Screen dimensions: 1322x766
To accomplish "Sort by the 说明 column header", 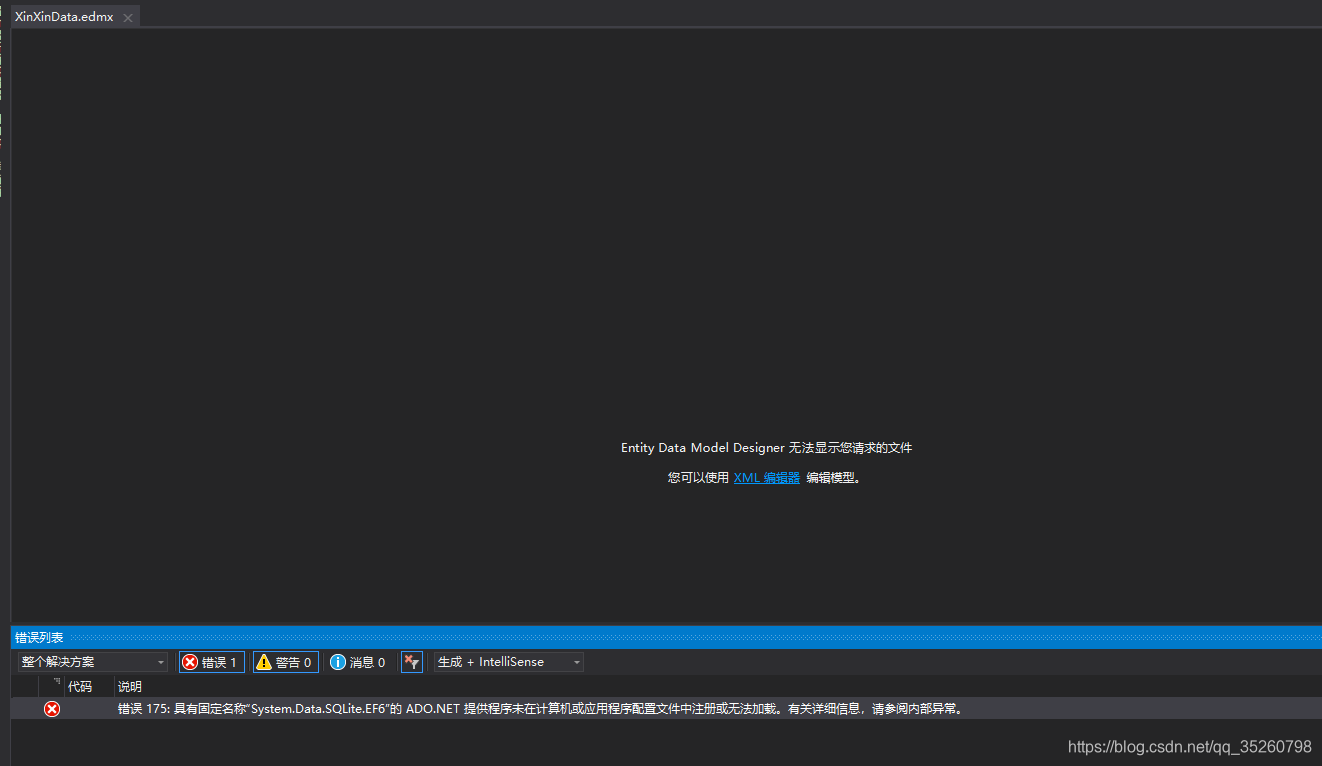I will [x=130, y=687].
